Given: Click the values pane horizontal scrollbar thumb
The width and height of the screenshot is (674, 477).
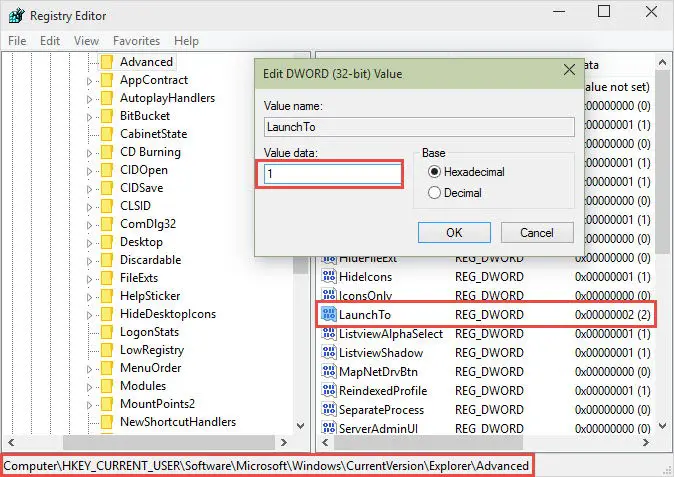Looking at the screenshot, I should click(x=429, y=442).
